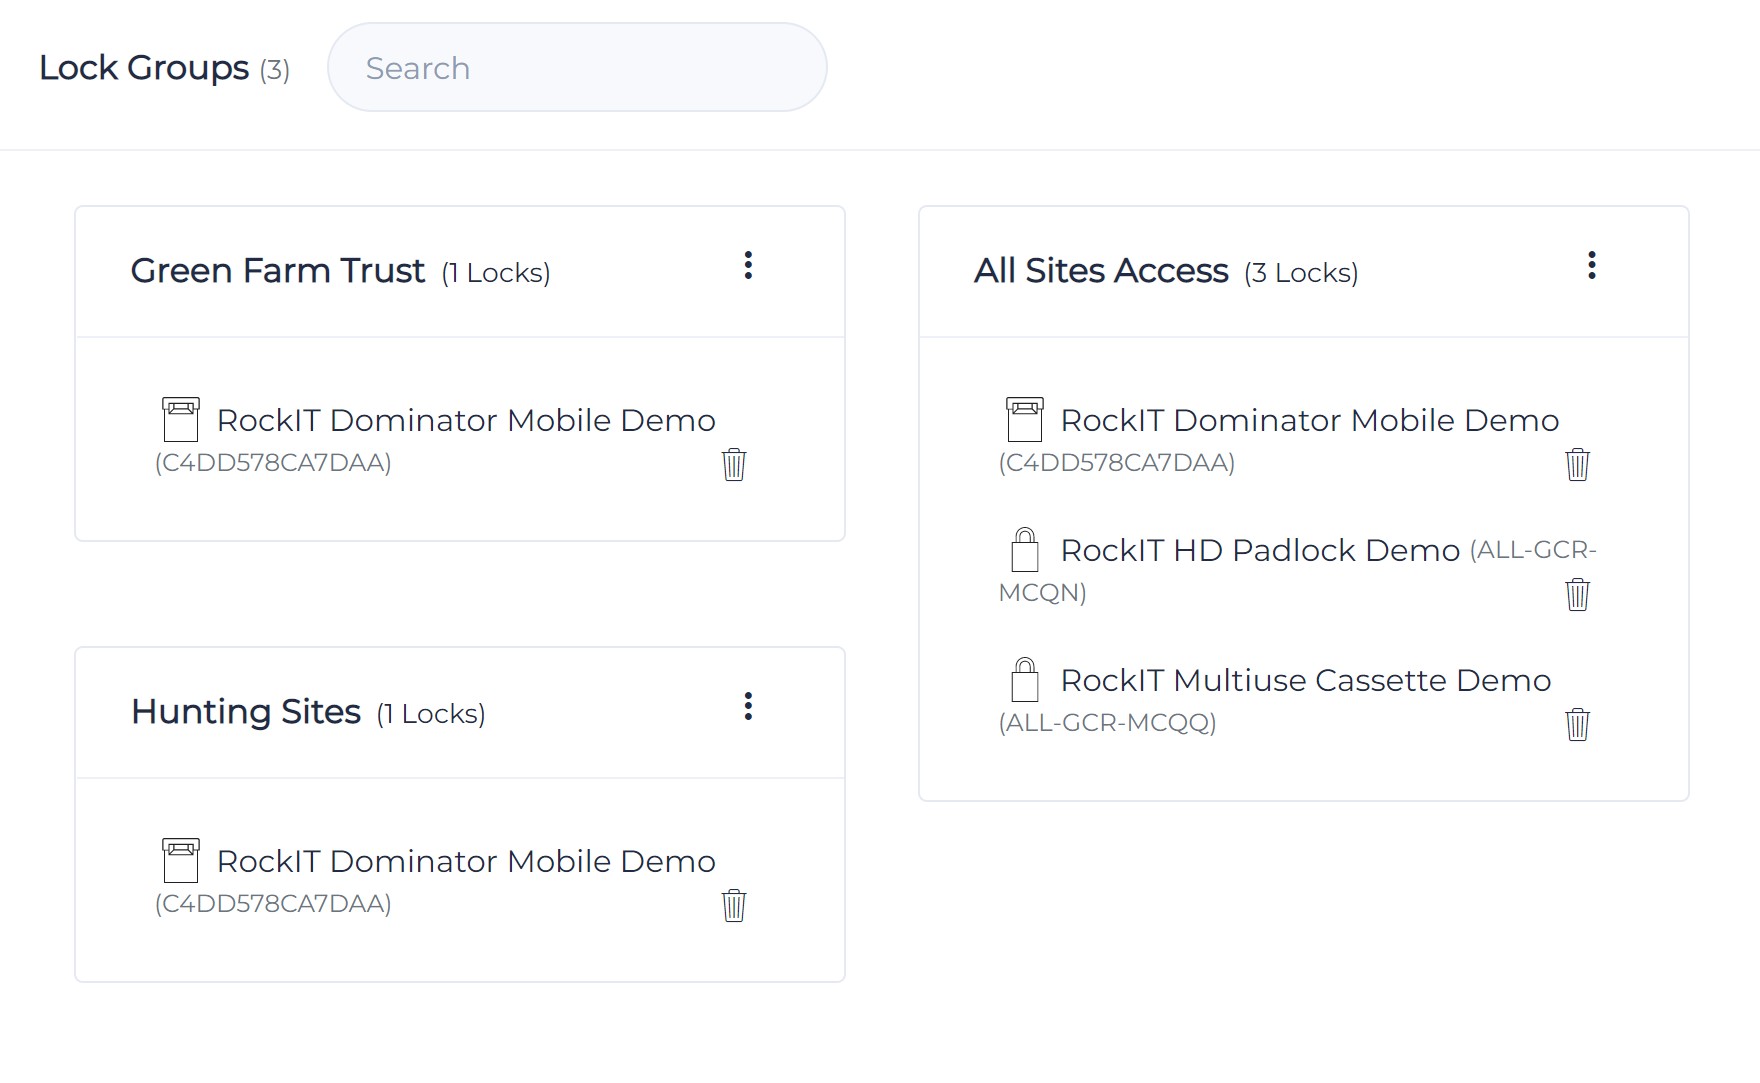The height and width of the screenshot is (1083, 1760).
Task: Click the padlock icon beside RockIT HD Padlock Demo
Action: coord(1025,549)
